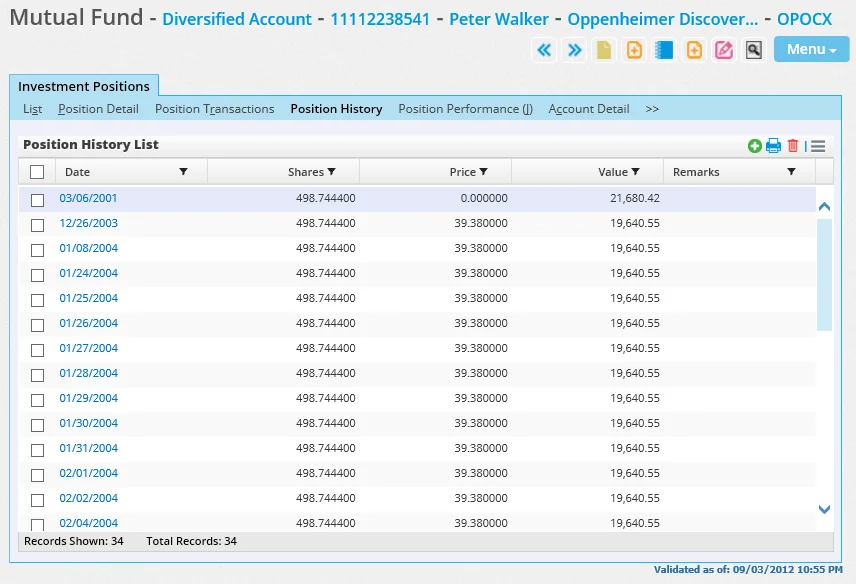Open the 12/26/2003 date link
This screenshot has width=856, height=584.
click(x=88, y=224)
